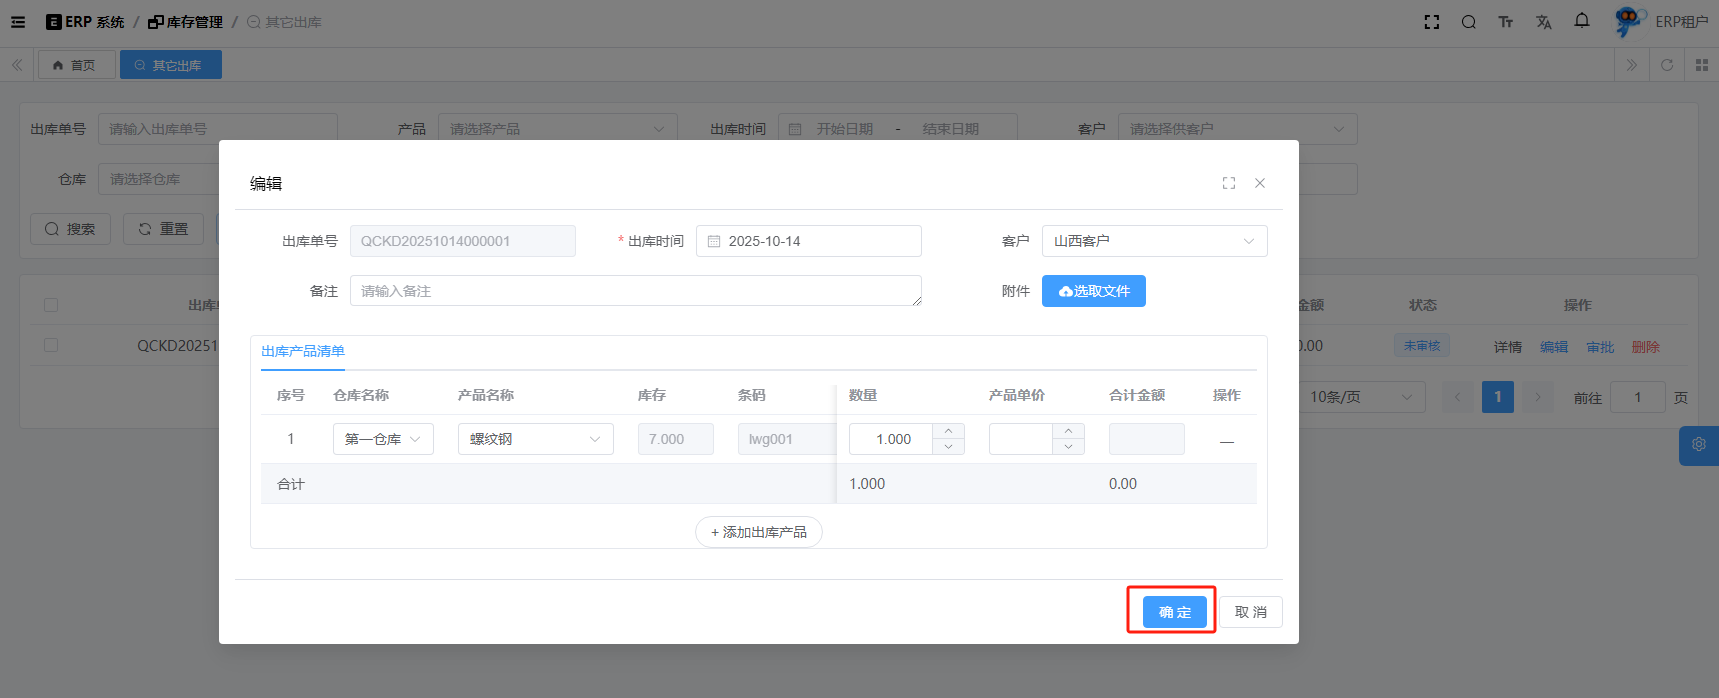
Task: Click 添加出库产品 button
Action: (759, 532)
